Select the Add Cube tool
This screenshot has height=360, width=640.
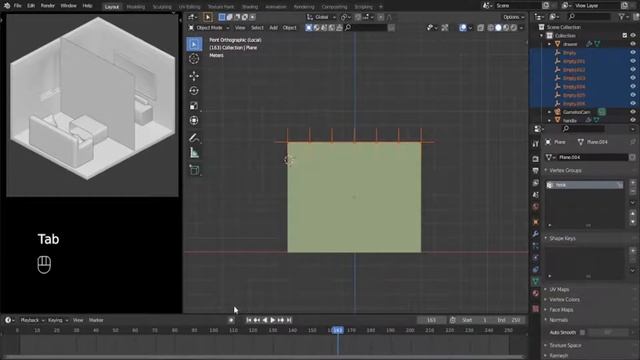194,170
